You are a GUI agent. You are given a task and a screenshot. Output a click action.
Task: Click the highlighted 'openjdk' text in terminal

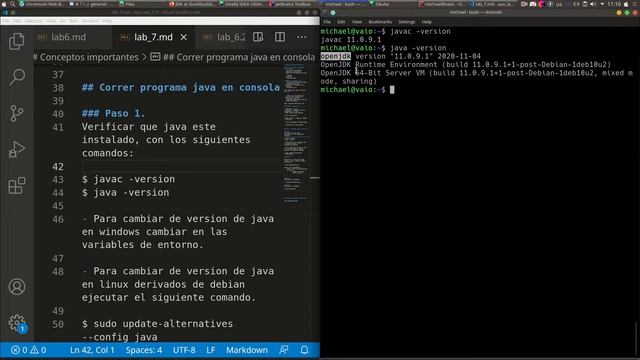pyautogui.click(x=336, y=56)
